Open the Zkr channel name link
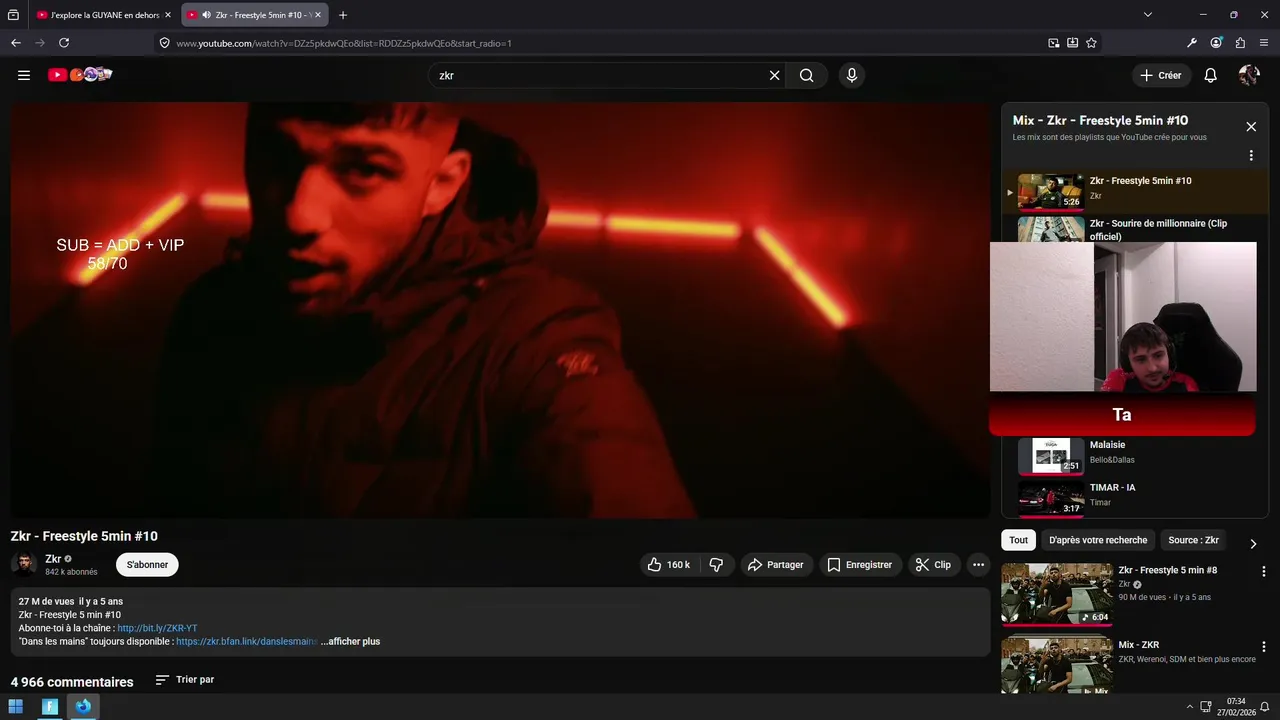The width and height of the screenshot is (1280, 720). coord(53,559)
